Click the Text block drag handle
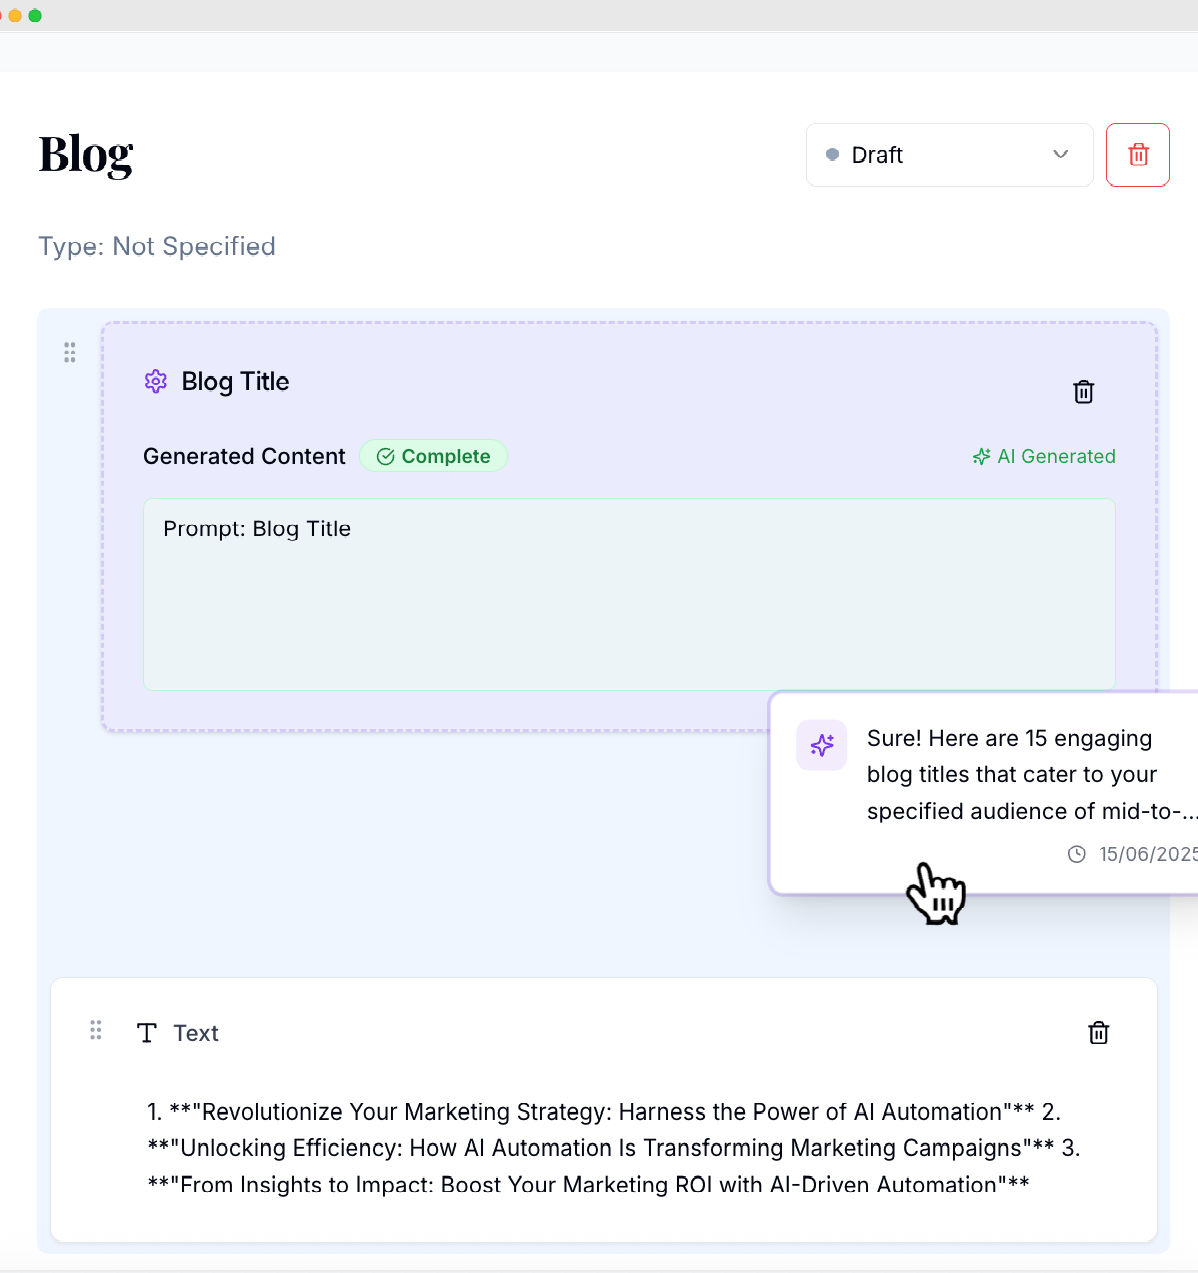Image resolution: width=1198 pixels, height=1273 pixels. click(96, 1030)
